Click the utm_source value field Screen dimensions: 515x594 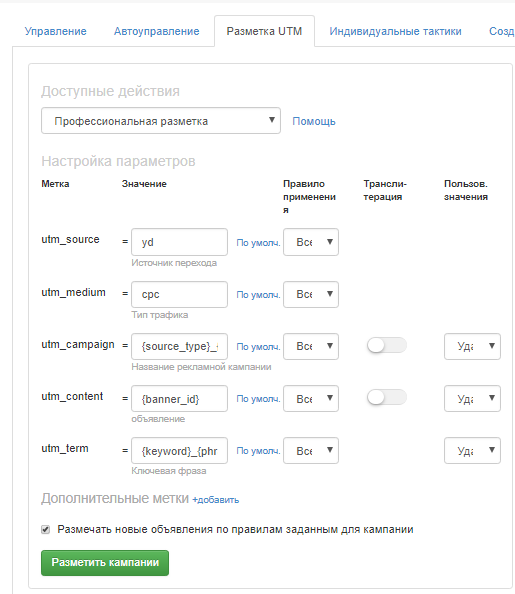(179, 242)
